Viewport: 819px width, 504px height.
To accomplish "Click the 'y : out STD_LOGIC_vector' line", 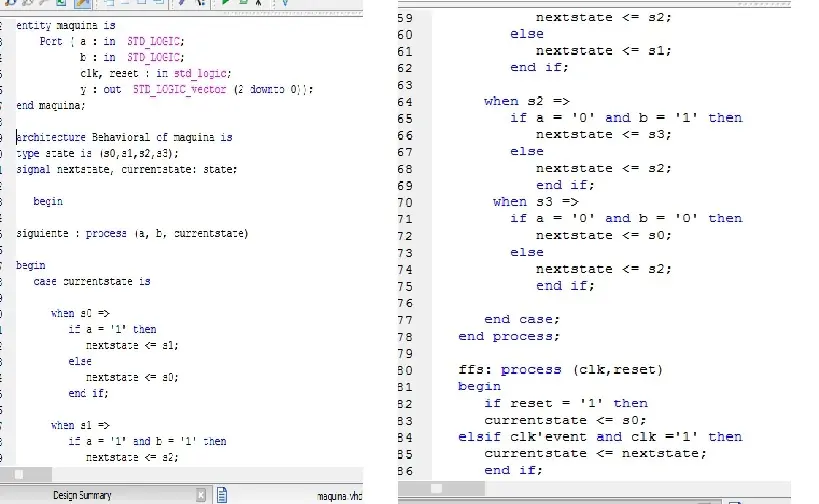I will coord(196,89).
